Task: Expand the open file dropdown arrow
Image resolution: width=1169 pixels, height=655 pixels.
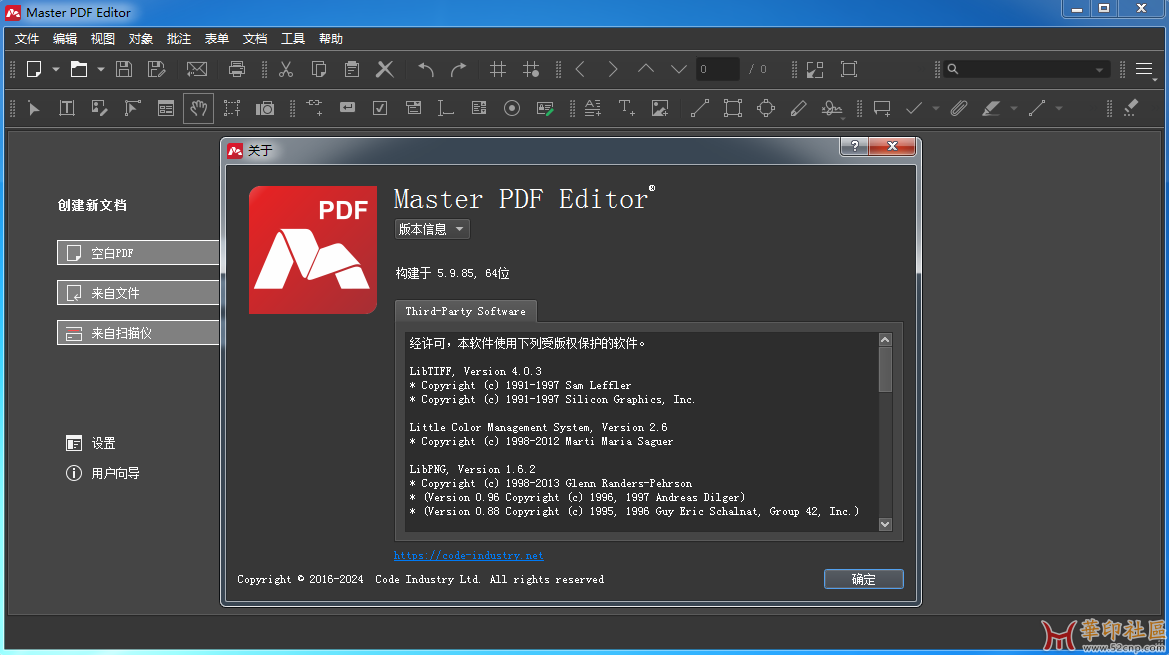Action: coord(101,69)
